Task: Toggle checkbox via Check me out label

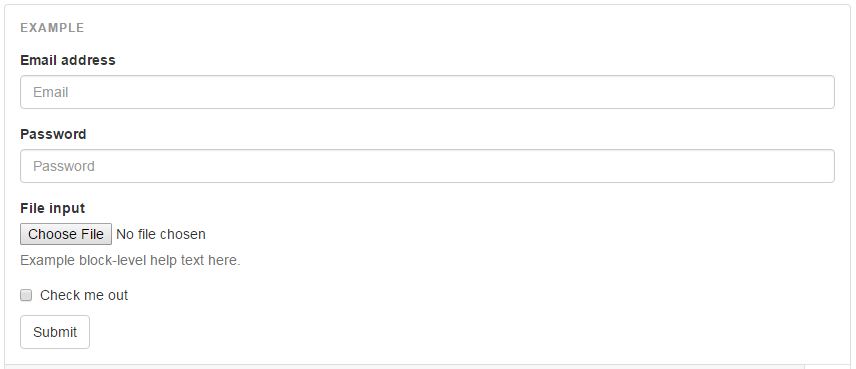Action: pyautogui.click(x=84, y=295)
